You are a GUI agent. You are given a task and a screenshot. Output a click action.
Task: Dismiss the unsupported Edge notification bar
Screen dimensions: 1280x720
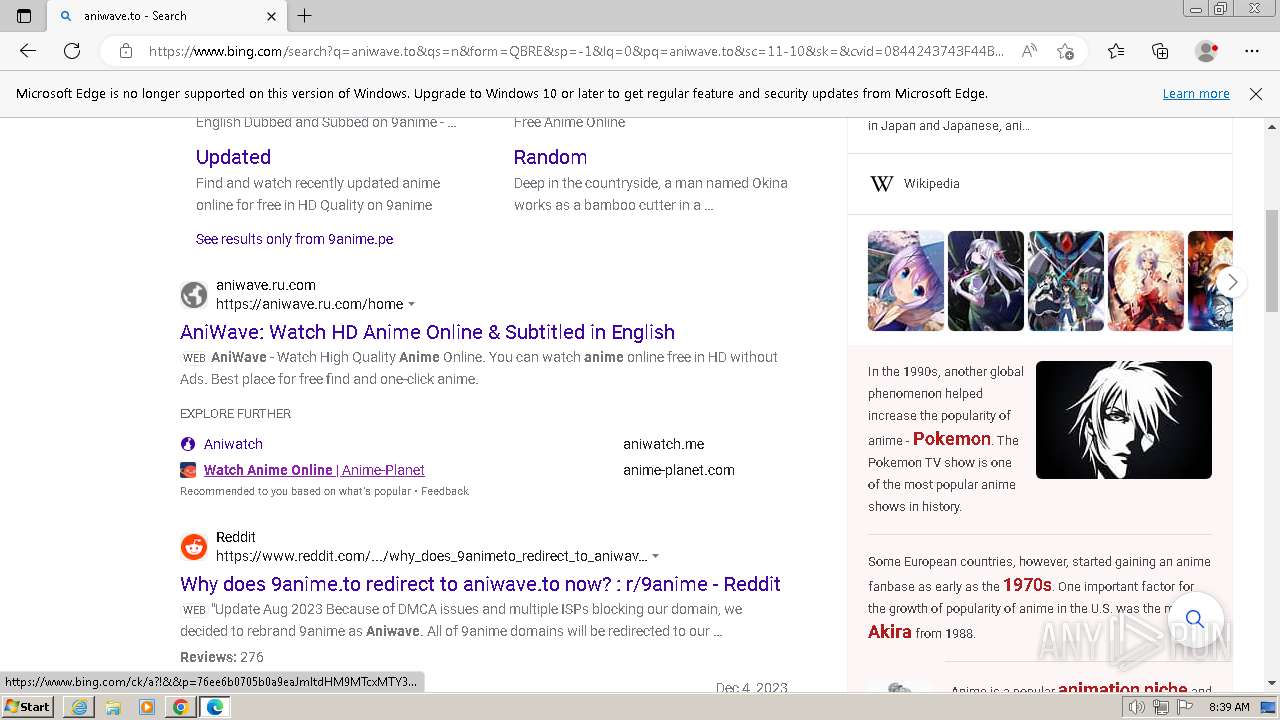[x=1256, y=94]
